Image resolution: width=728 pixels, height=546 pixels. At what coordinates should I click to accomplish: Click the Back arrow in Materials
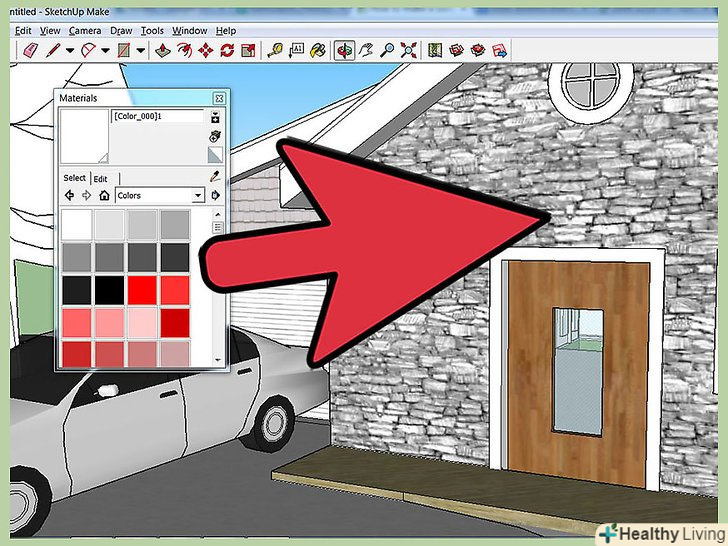coord(70,195)
